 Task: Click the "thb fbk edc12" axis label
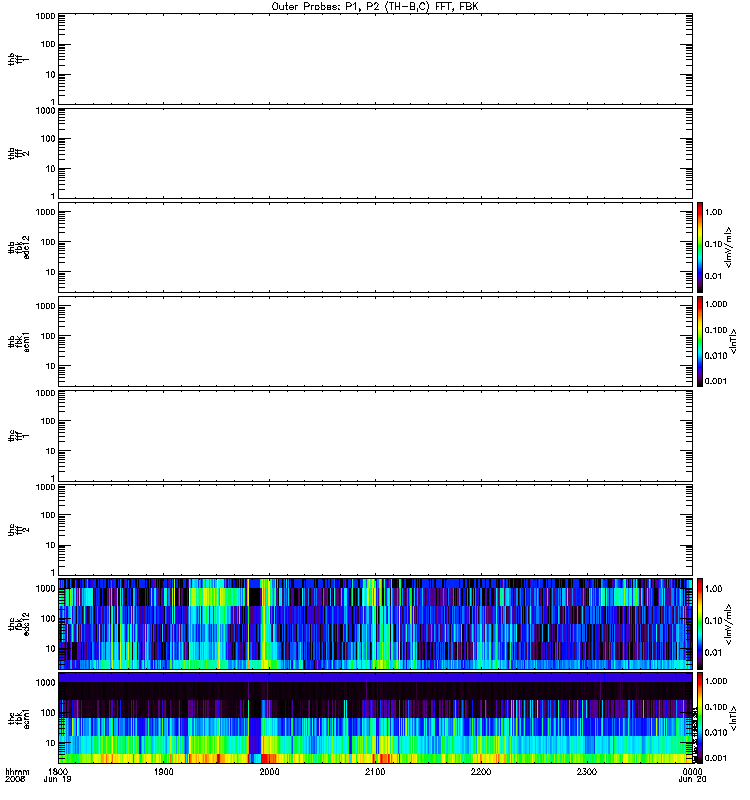[x=18, y=247]
